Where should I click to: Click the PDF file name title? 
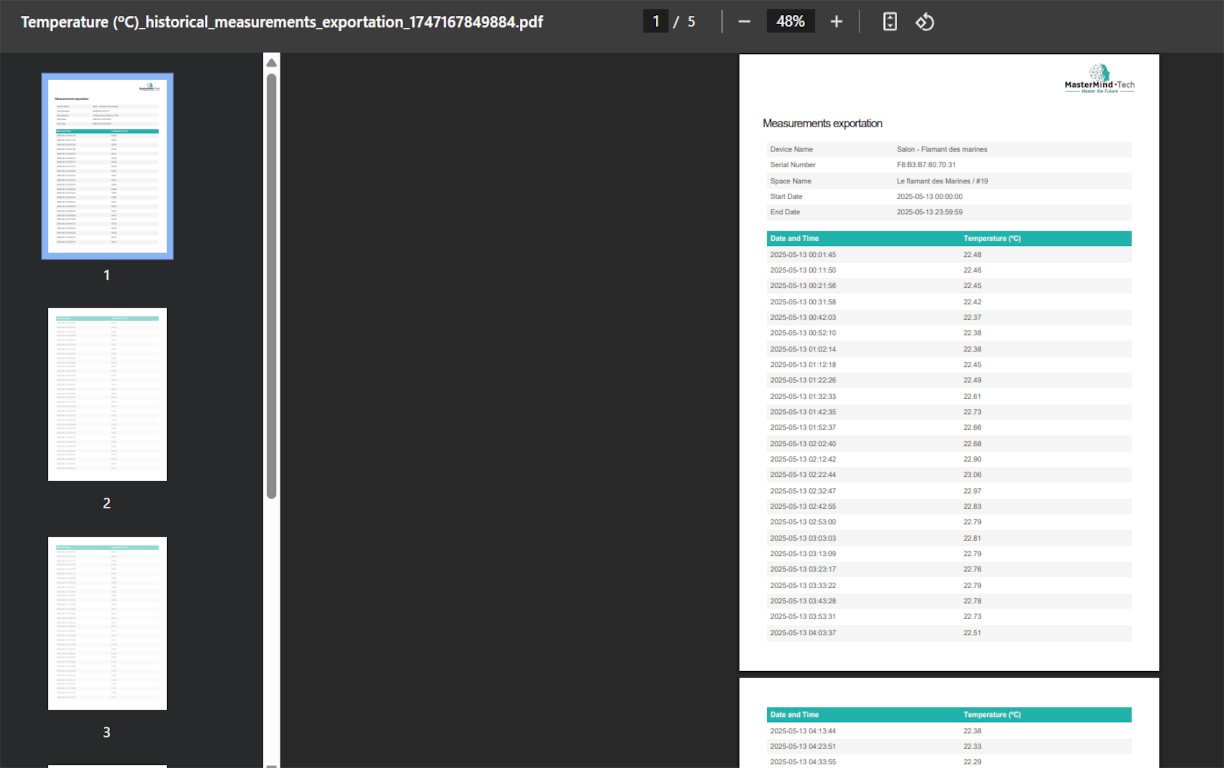click(282, 22)
